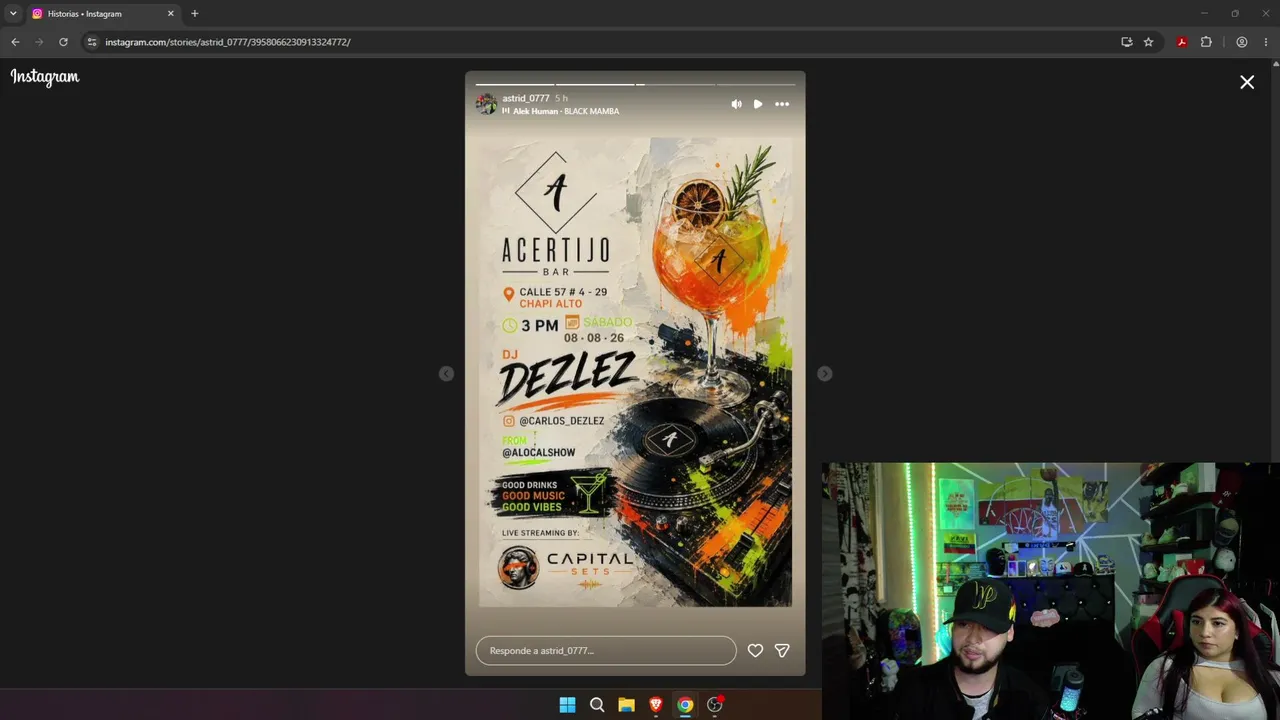Click the Acertijo Bar flyer image

click(635, 372)
